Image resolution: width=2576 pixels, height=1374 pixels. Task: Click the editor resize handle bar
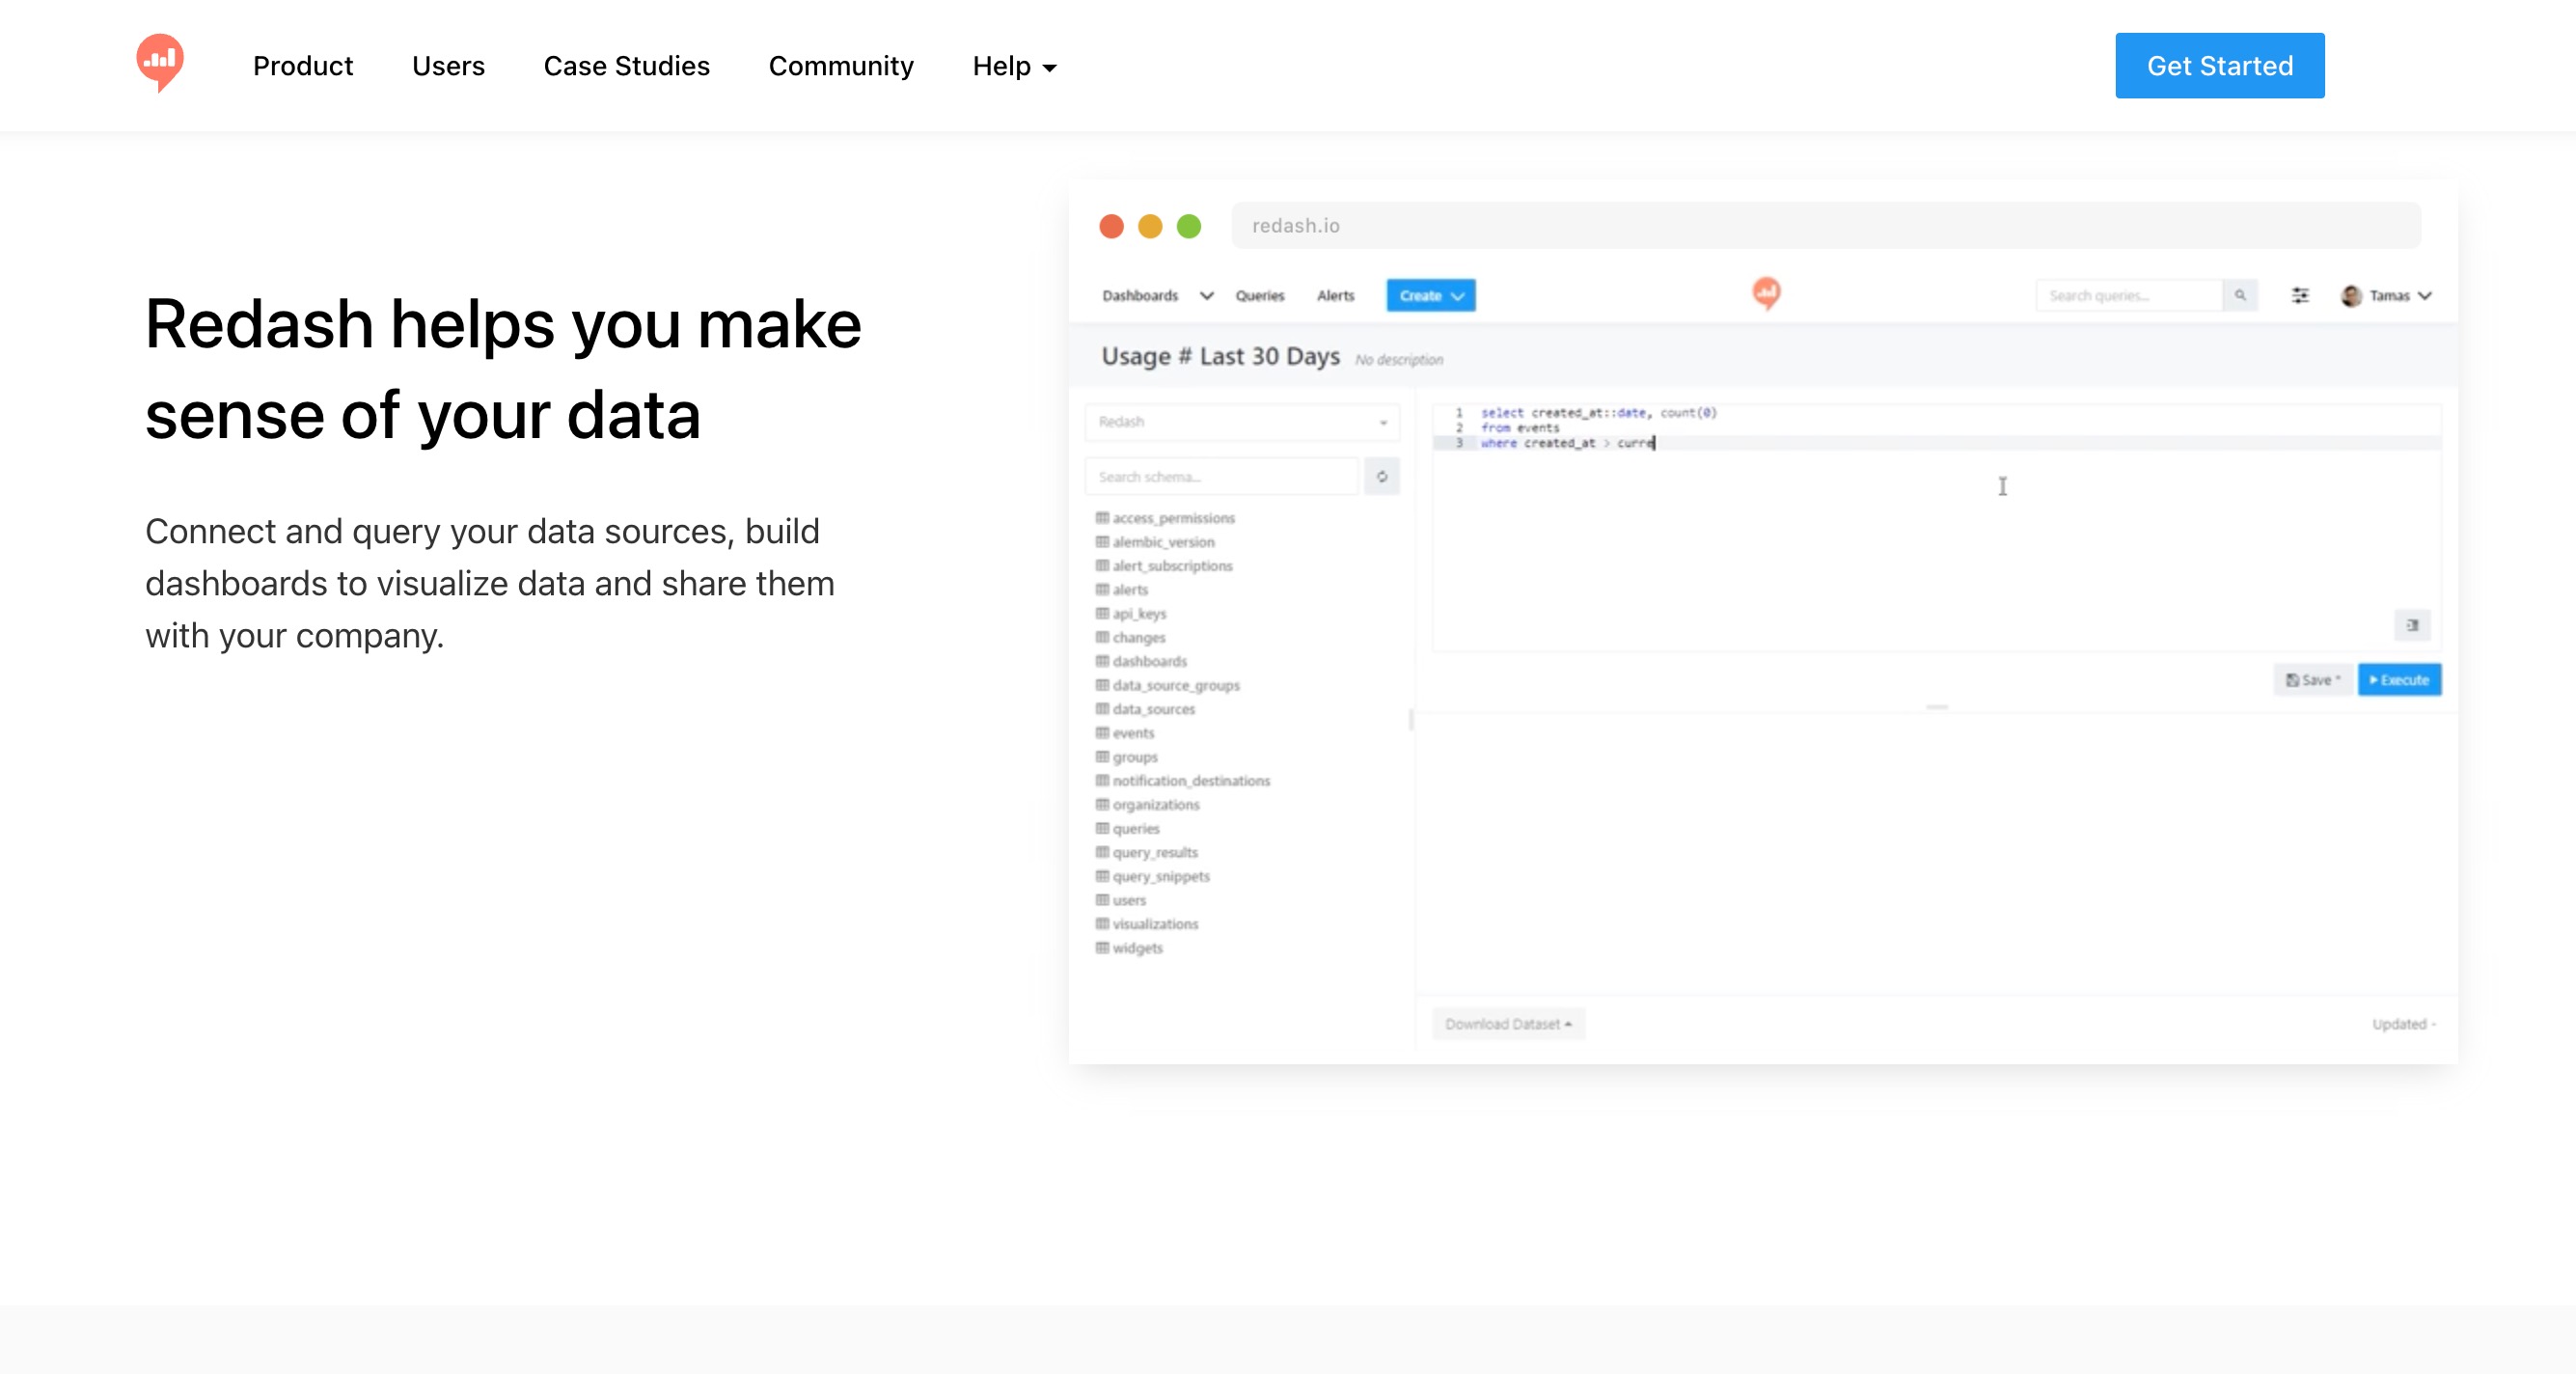coord(1936,707)
